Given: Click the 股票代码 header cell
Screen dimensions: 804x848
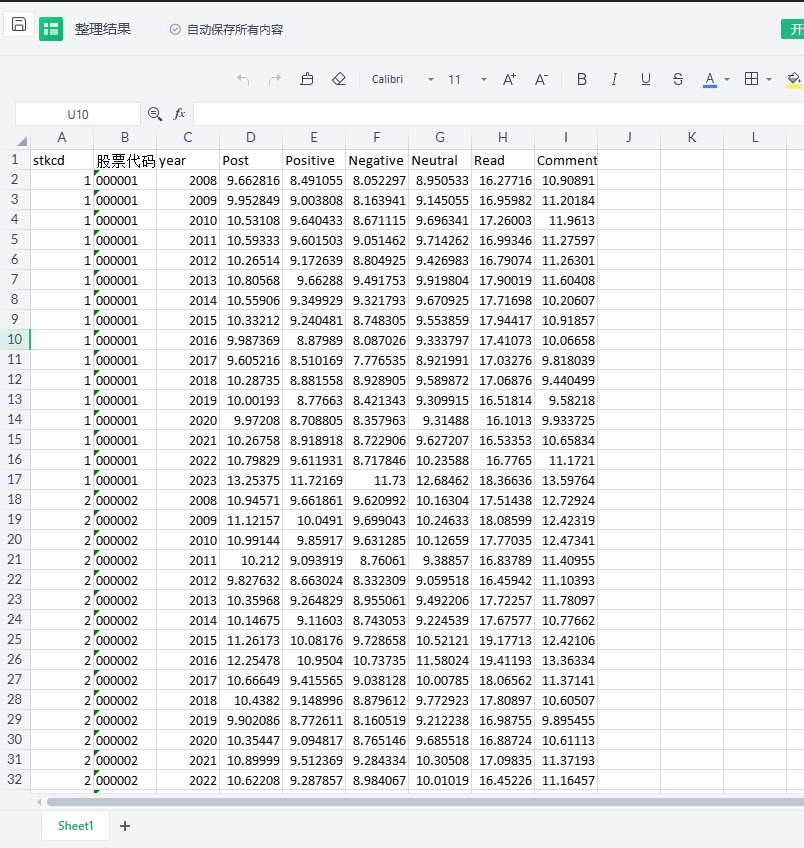Looking at the screenshot, I should 125,160.
